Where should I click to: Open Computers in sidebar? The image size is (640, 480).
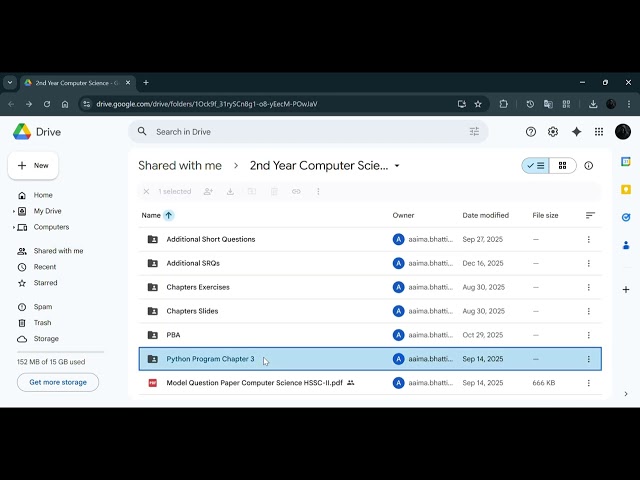pos(51,227)
